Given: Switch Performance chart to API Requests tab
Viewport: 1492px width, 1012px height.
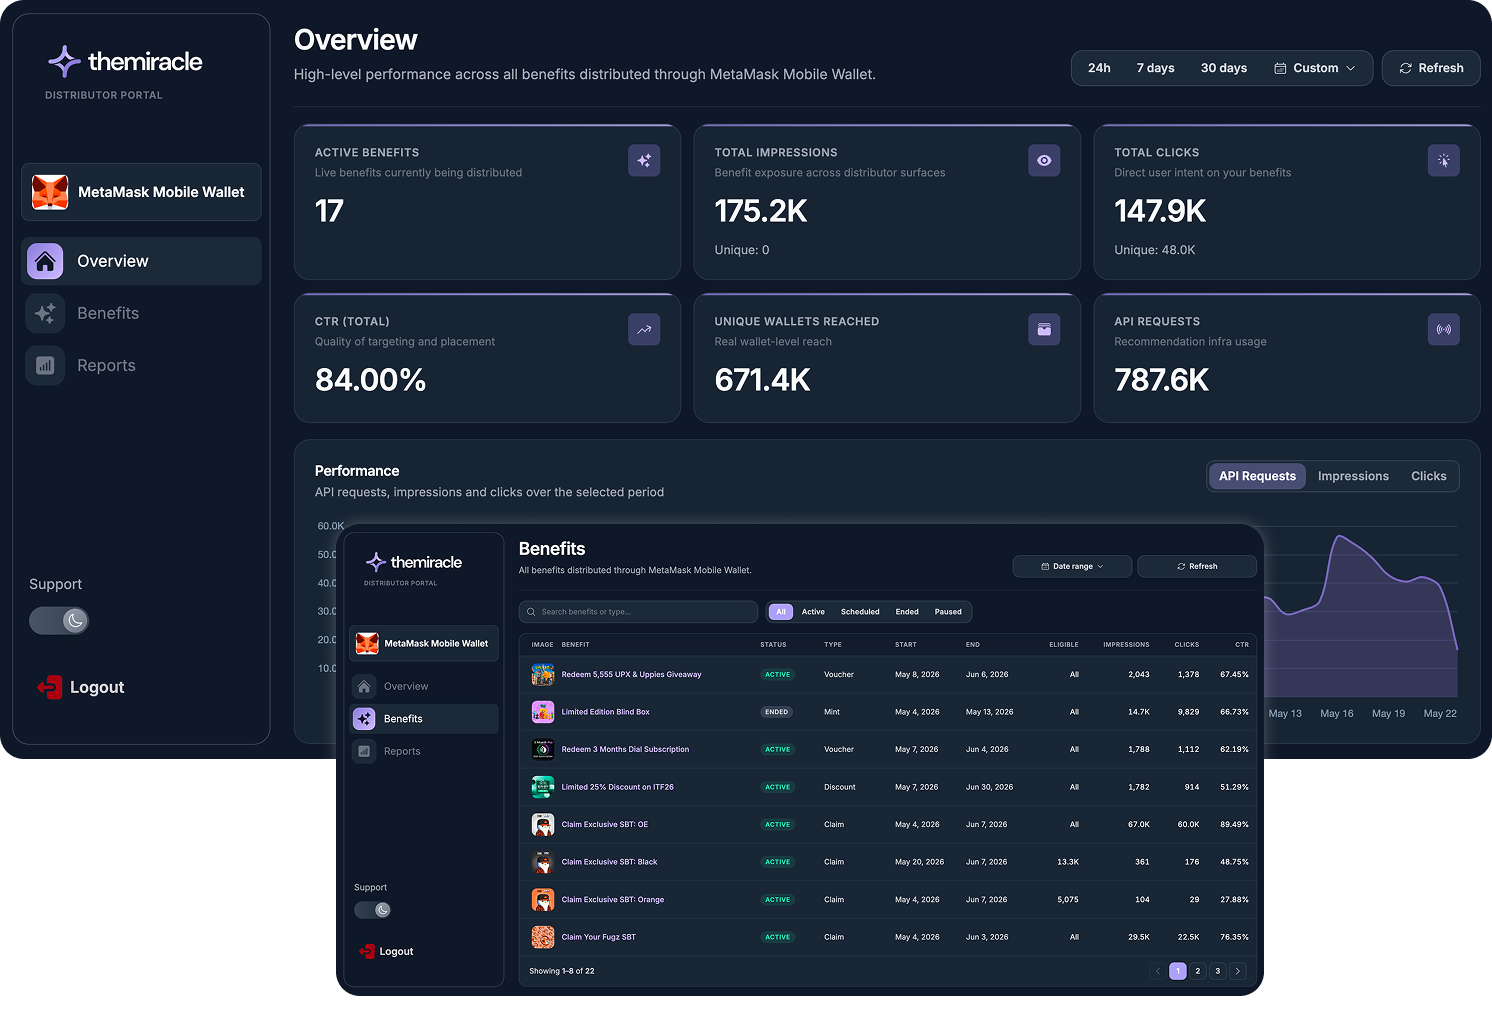Looking at the screenshot, I should pyautogui.click(x=1257, y=476).
